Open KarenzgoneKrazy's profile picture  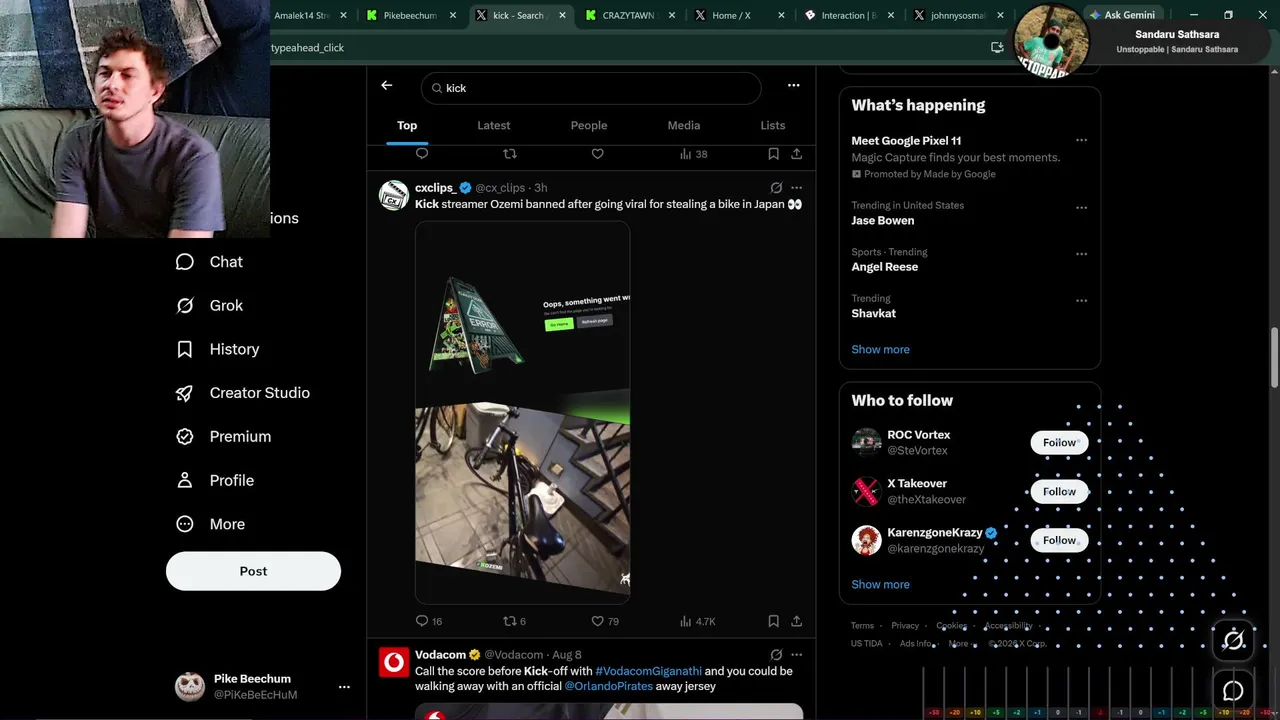pyautogui.click(x=866, y=540)
